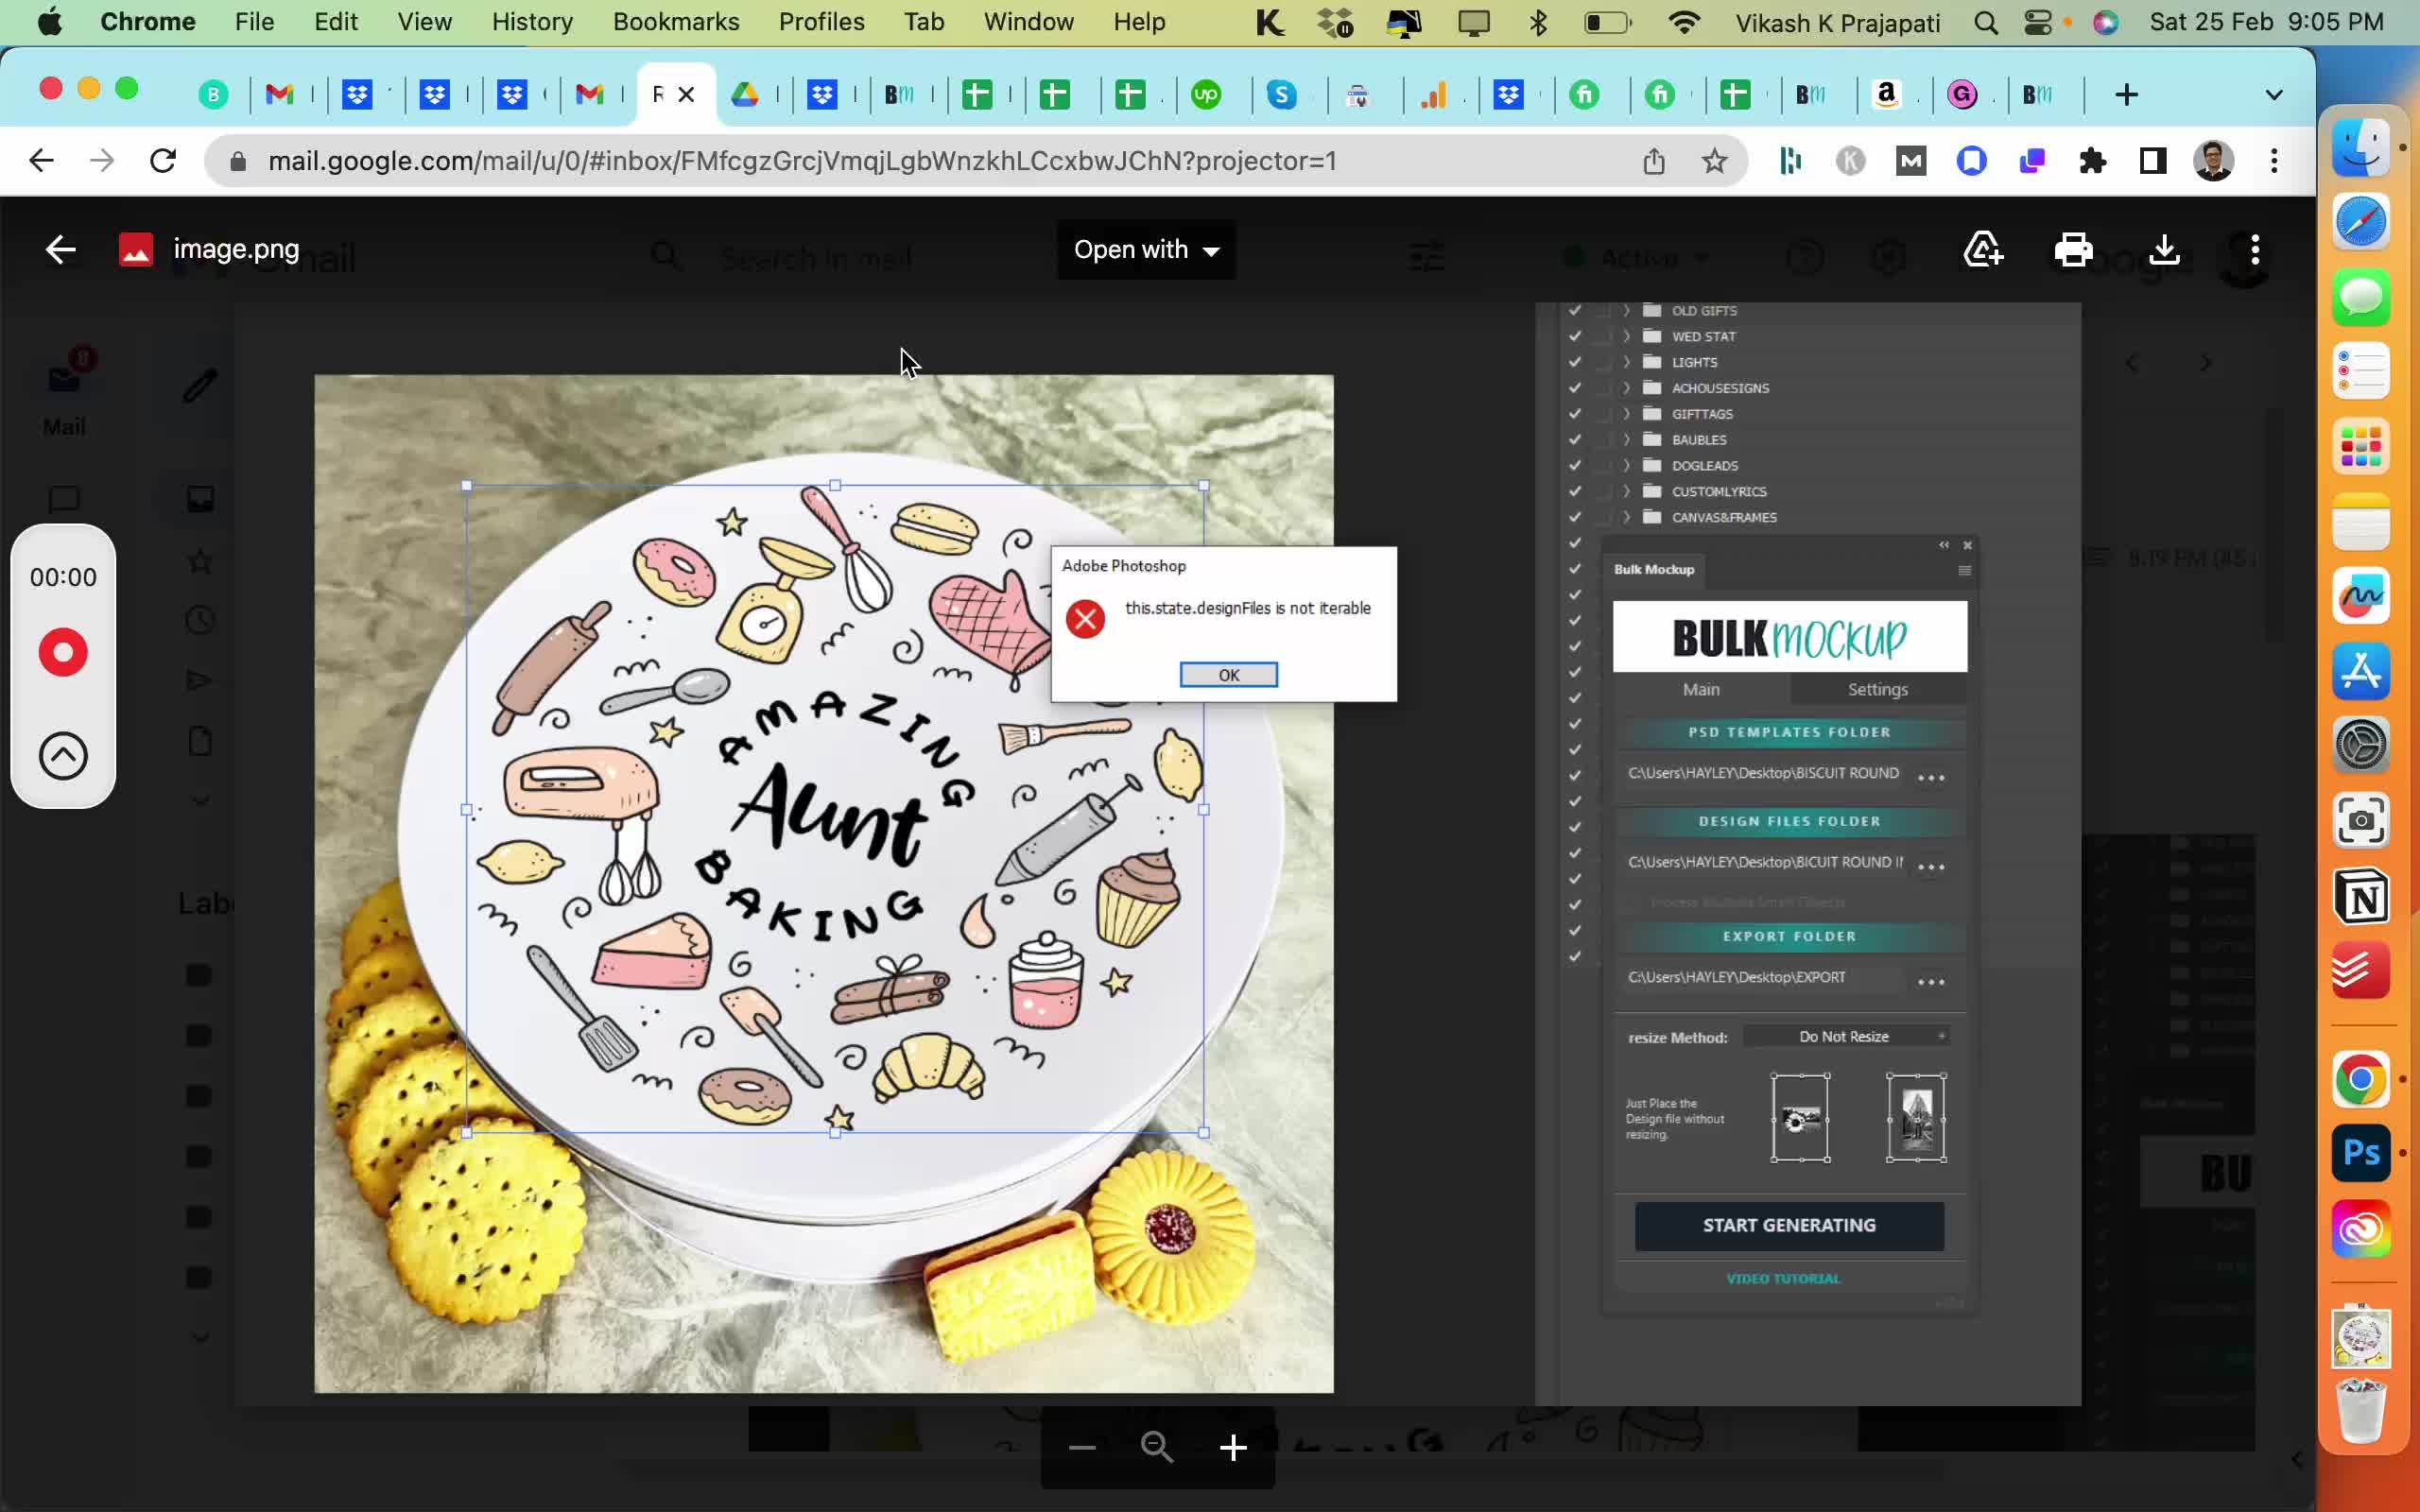Open the Bookmarks menu

pos(676,22)
